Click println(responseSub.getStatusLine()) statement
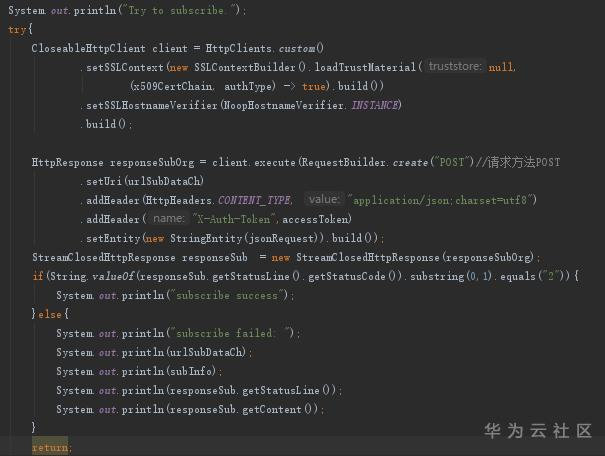The image size is (605, 456). click(198, 390)
